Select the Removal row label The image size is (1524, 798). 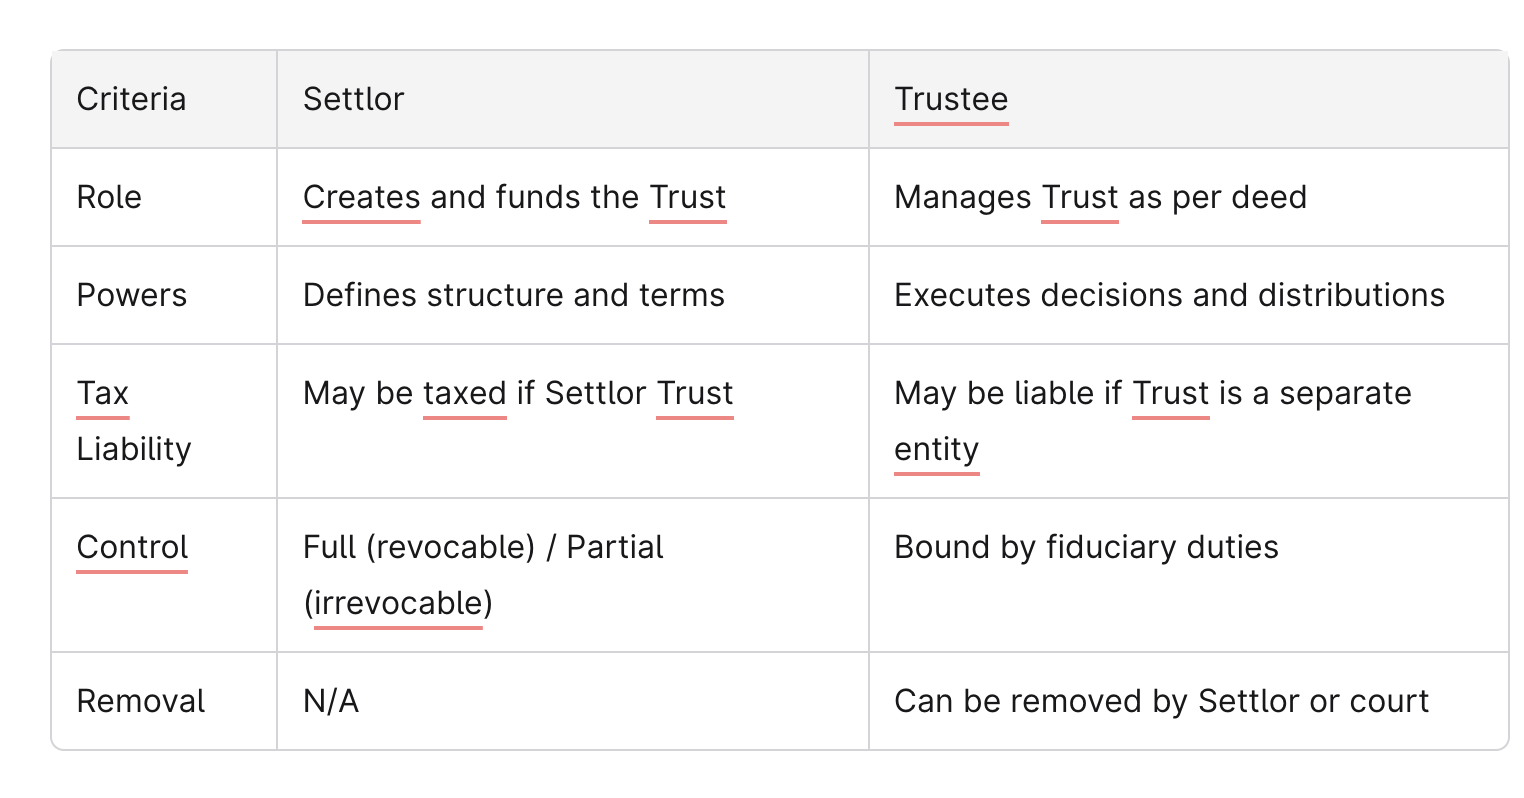(x=141, y=701)
